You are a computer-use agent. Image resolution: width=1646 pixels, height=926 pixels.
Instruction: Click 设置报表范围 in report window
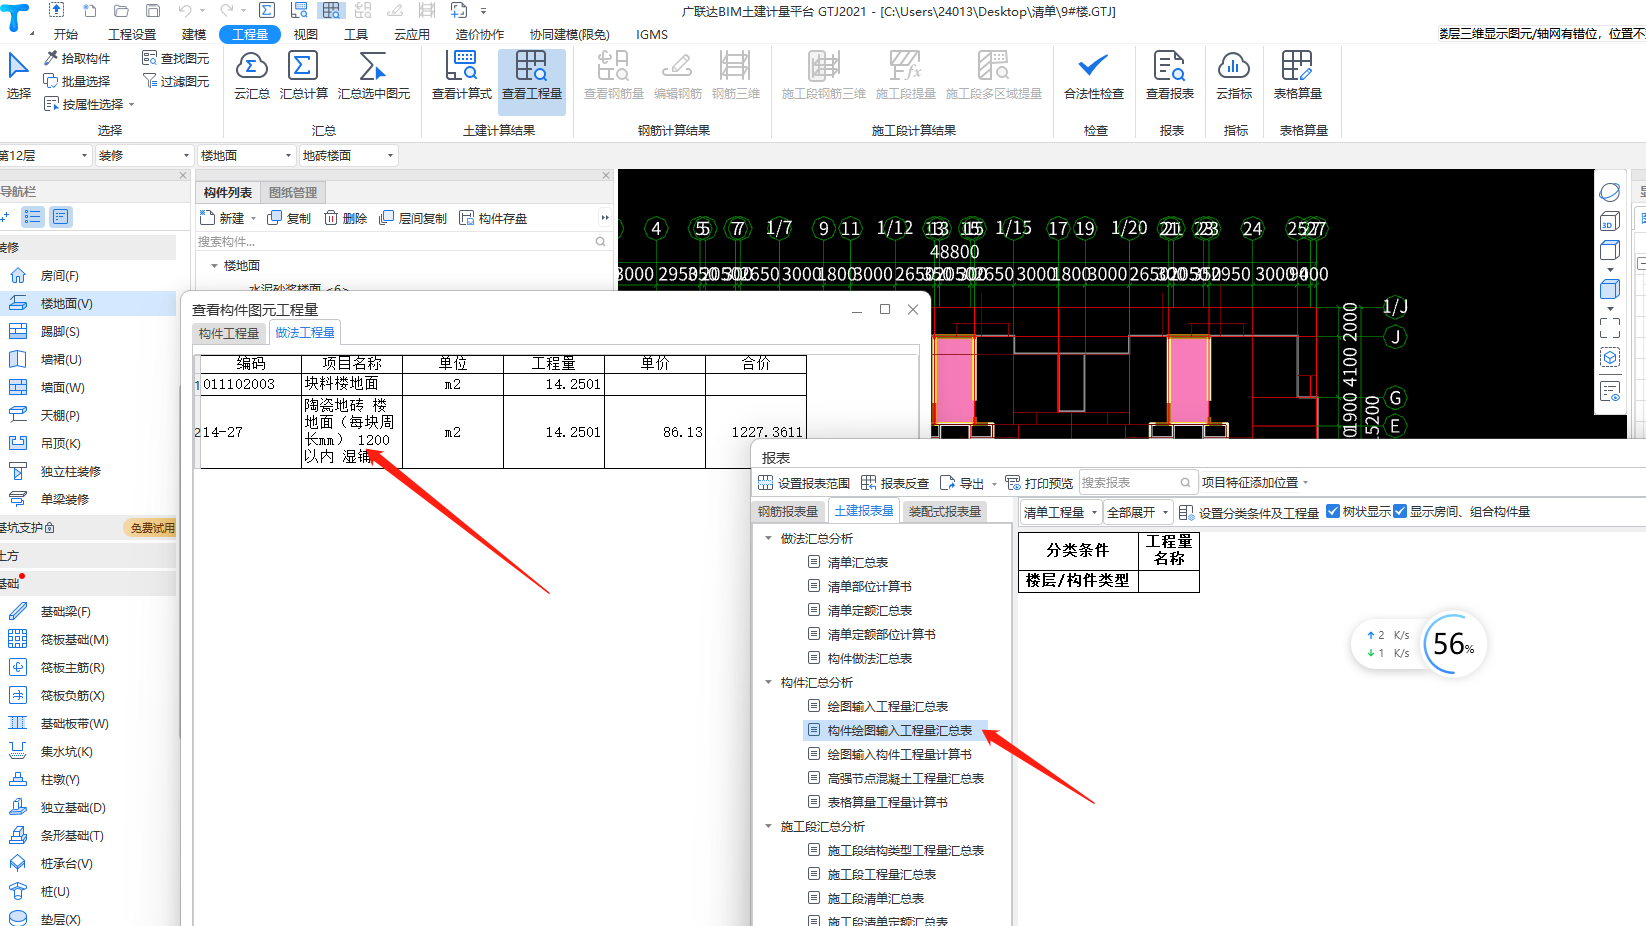[804, 483]
